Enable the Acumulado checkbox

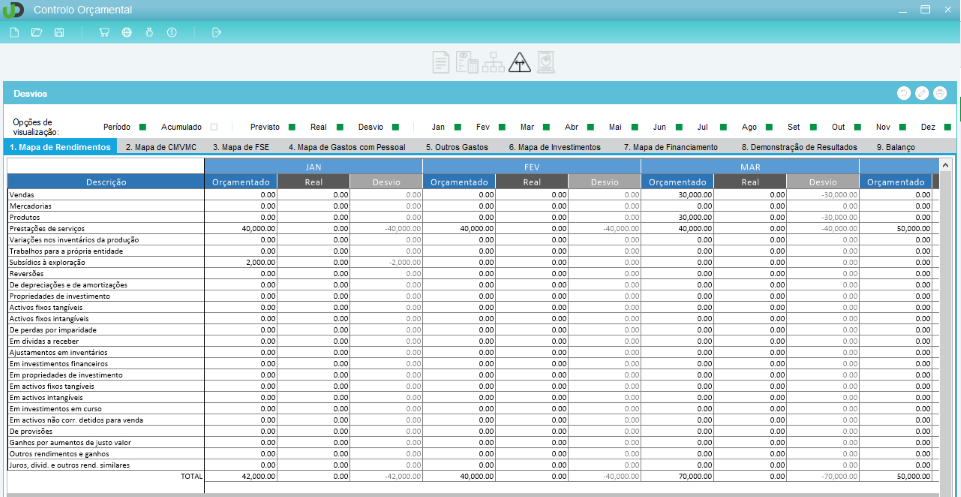214,127
